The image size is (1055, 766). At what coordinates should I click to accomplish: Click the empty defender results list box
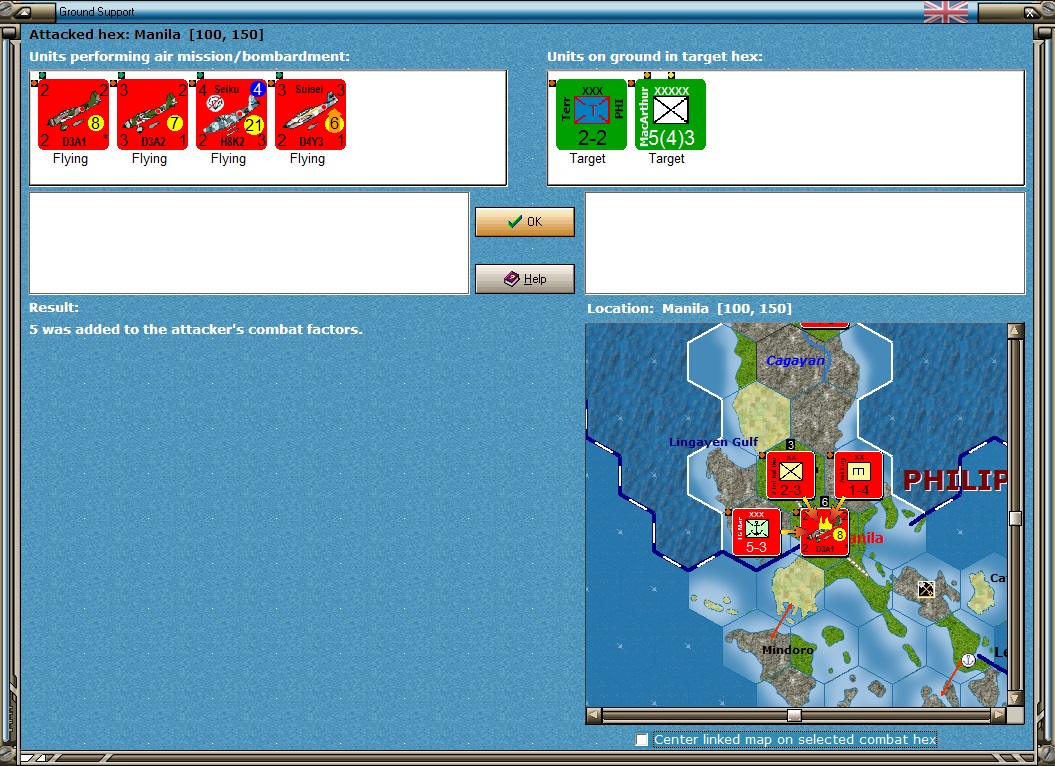(805, 243)
